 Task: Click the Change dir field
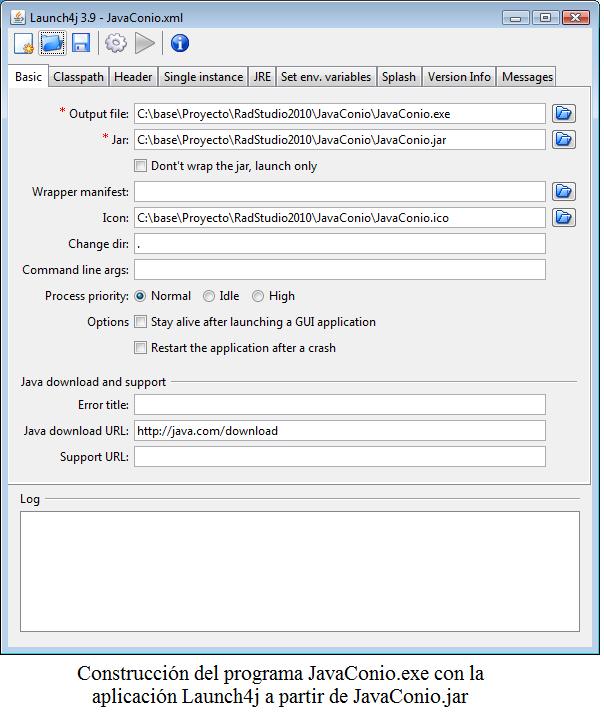point(340,243)
